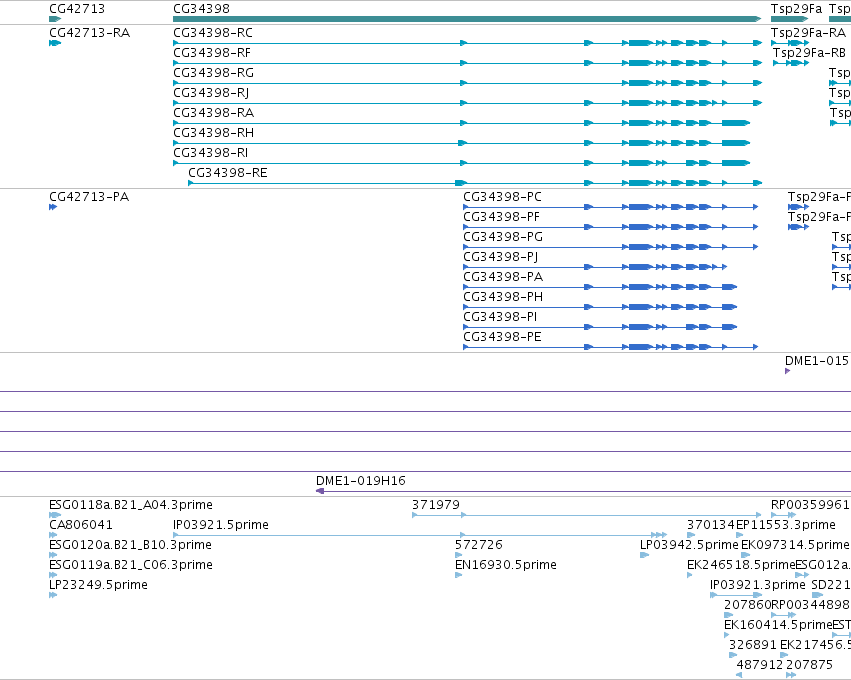851x680 pixels.
Task: Select transcript CG34398-RE
Action: coord(227,173)
